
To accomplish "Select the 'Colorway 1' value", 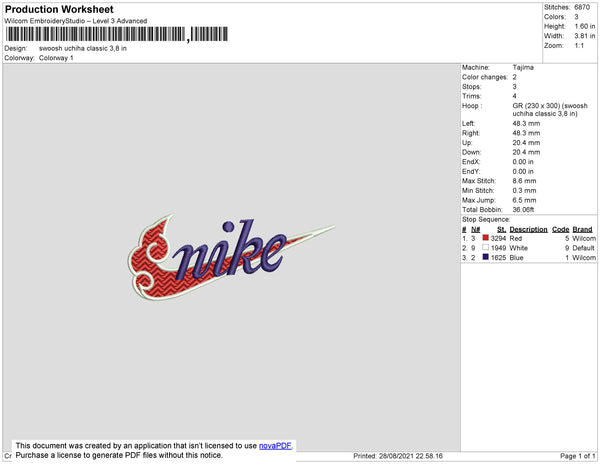I will click(x=56, y=58).
